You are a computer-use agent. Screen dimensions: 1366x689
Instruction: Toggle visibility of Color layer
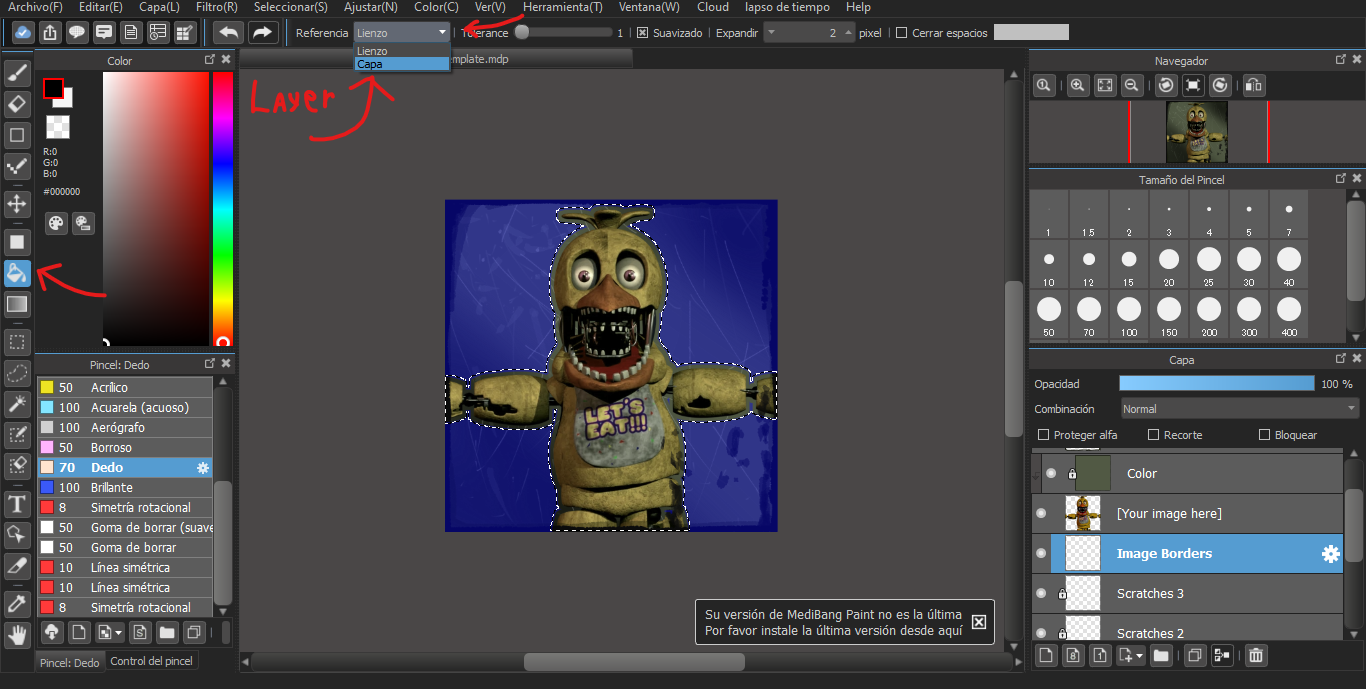pyautogui.click(x=1050, y=473)
